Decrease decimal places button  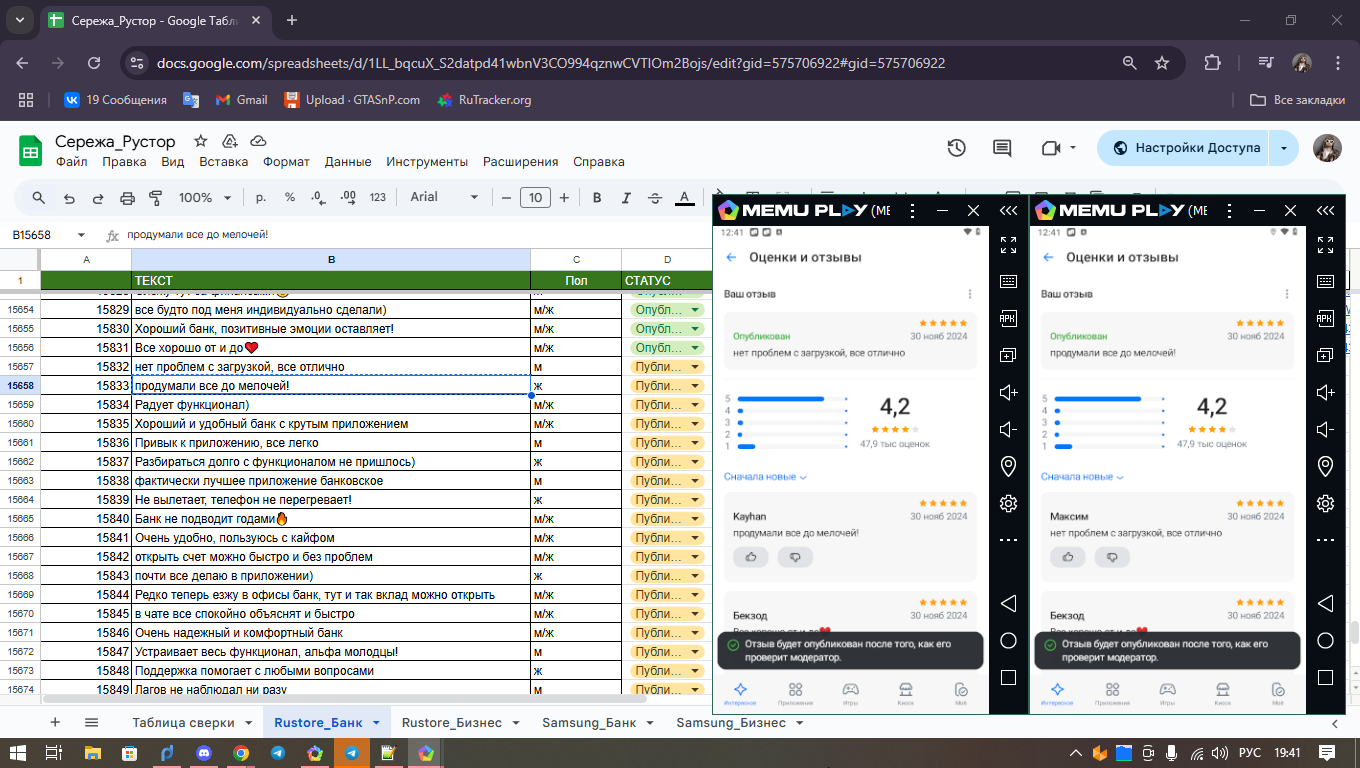coord(318,197)
